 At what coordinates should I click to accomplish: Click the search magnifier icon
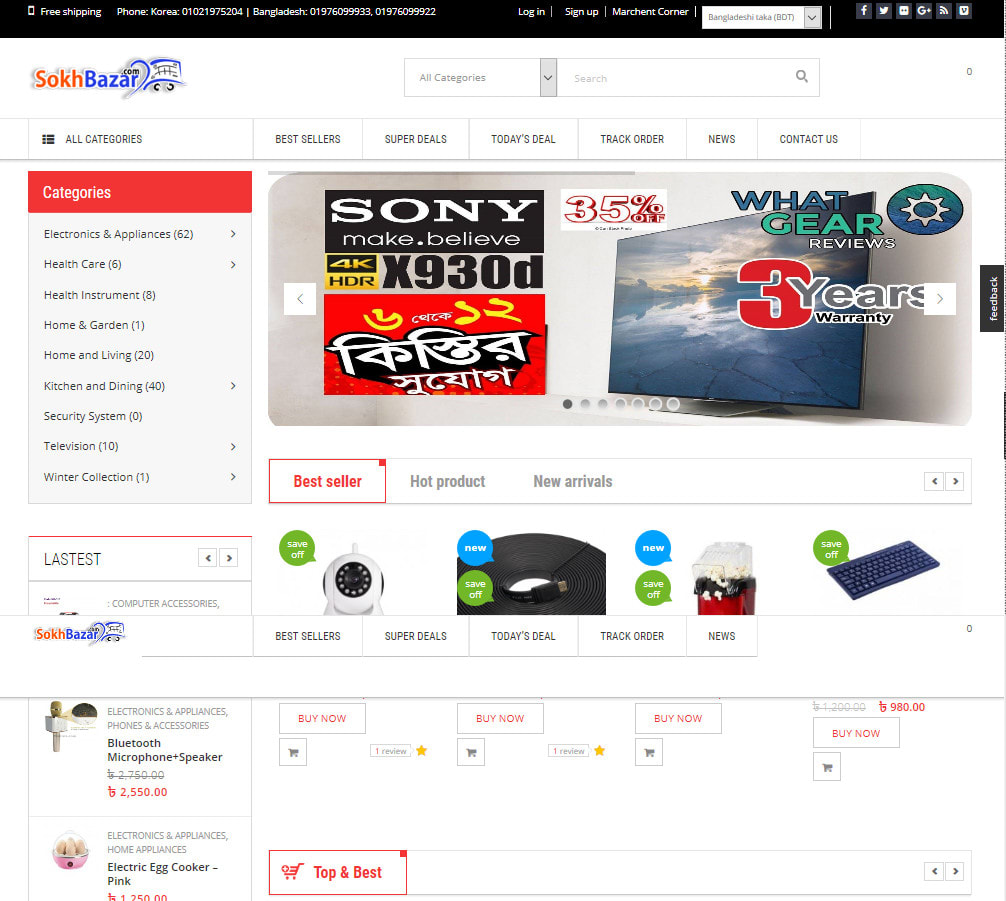[x=801, y=77]
